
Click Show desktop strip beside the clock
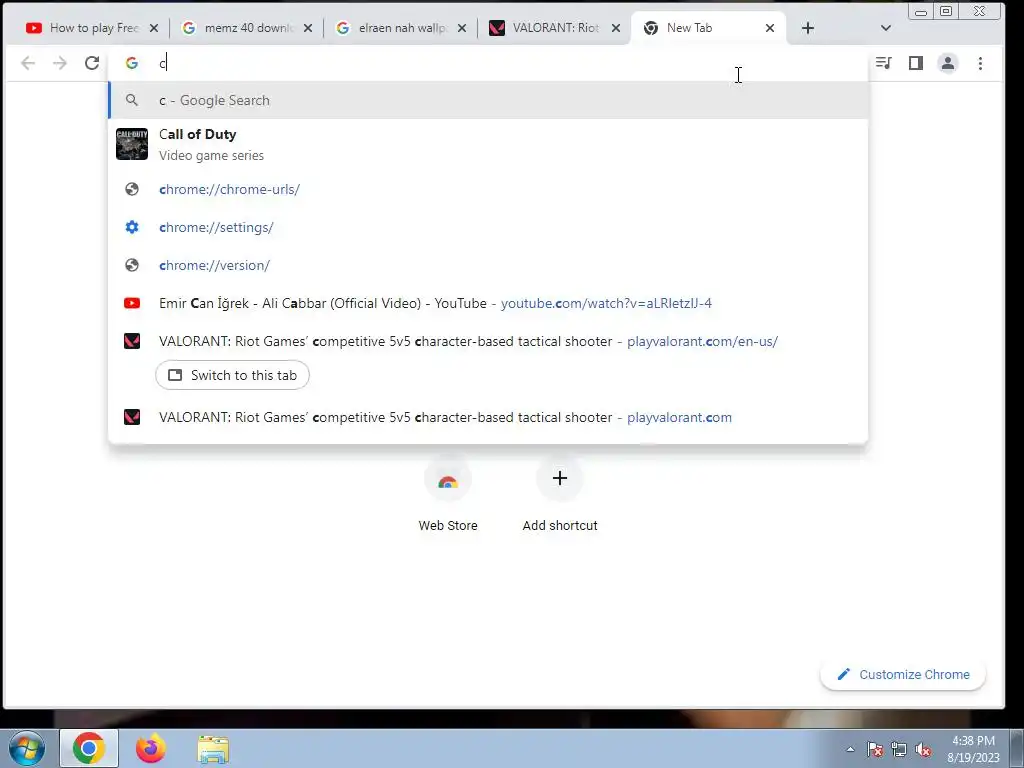click(x=1017, y=748)
